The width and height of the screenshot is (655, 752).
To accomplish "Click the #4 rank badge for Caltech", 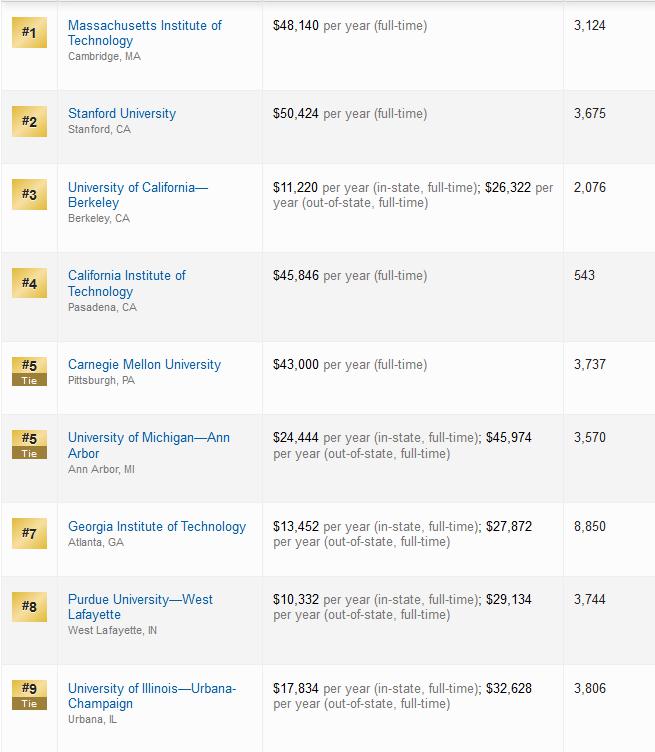I will point(29,283).
